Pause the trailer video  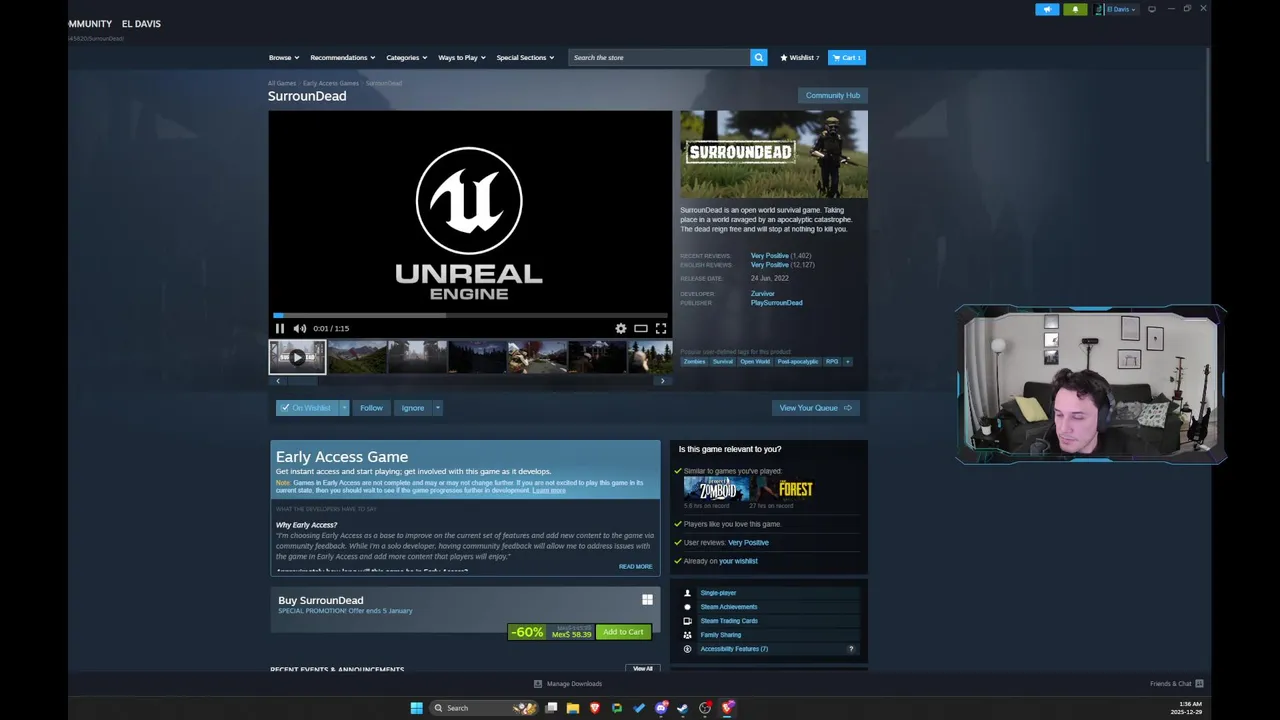pos(280,328)
